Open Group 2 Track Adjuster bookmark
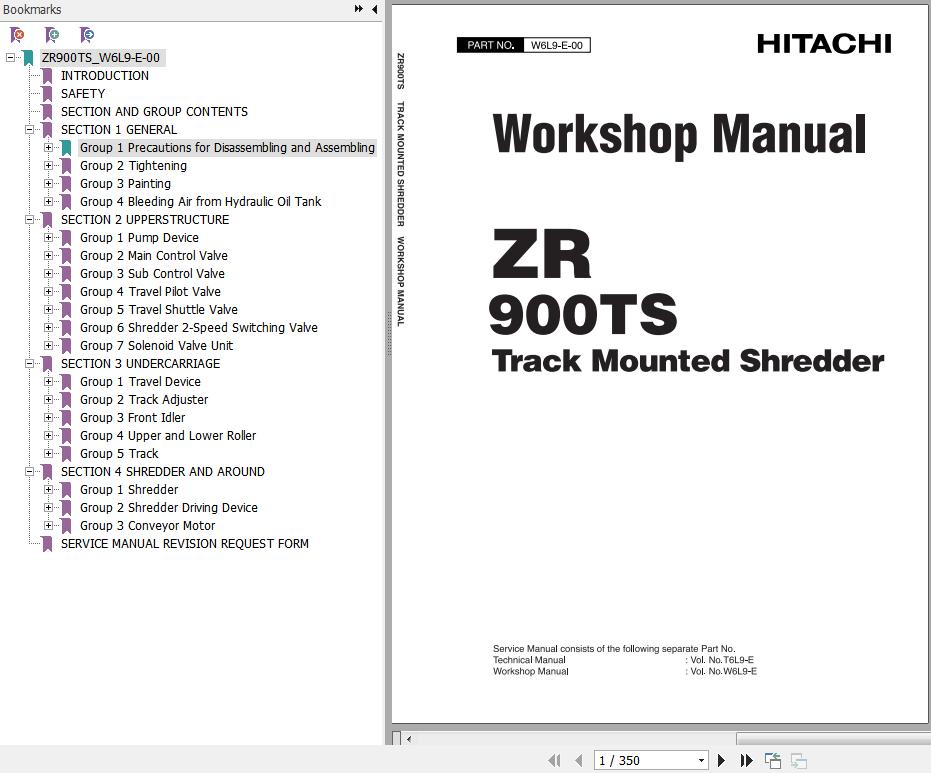Viewport: 931px width, 773px height. (144, 400)
